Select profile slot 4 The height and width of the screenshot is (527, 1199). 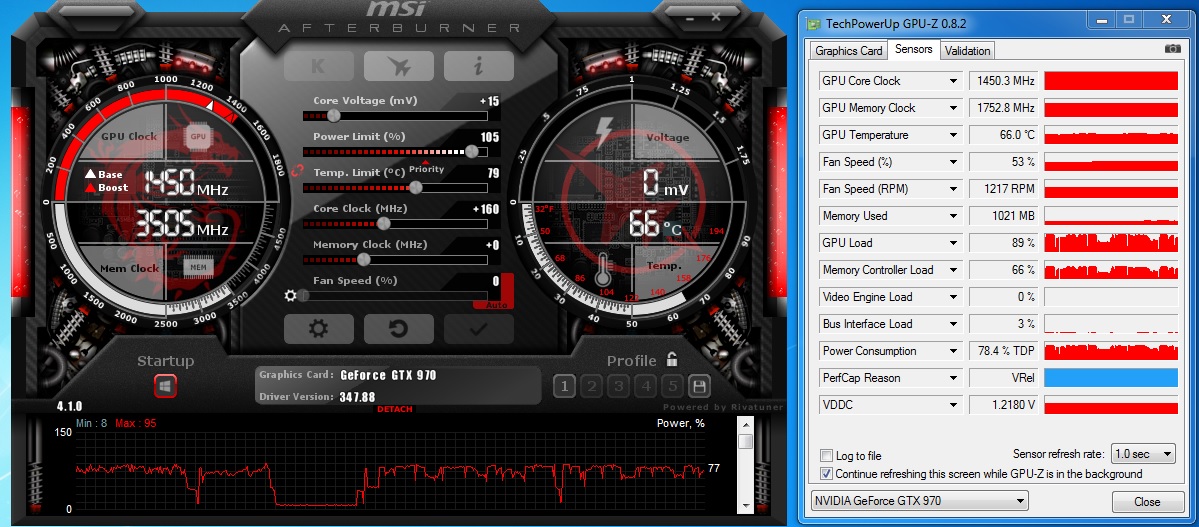pyautogui.click(x=646, y=386)
